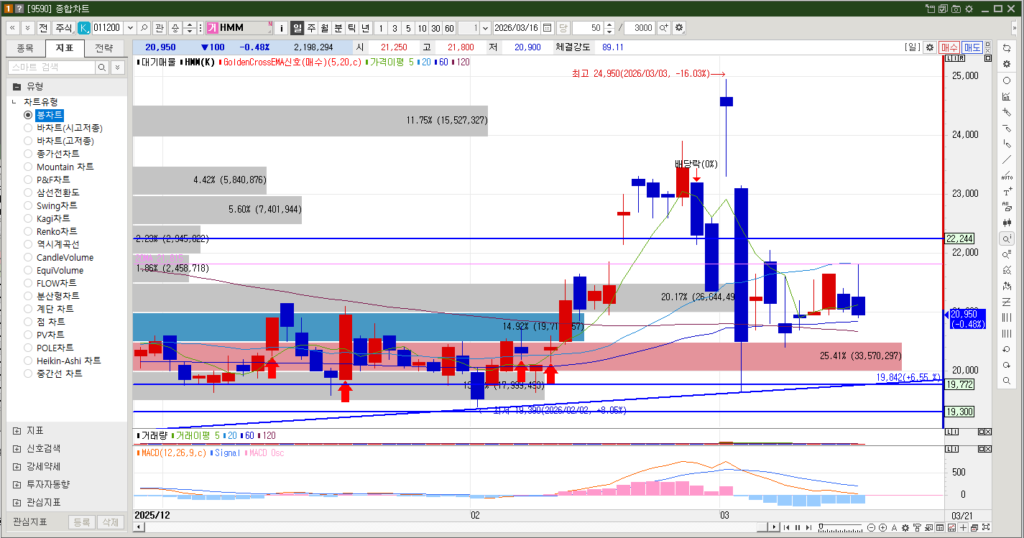Viewport: 1024px width, 538px height.
Task: Select the text 'T' tool in right toolbar
Action: pyautogui.click(x=1007, y=192)
